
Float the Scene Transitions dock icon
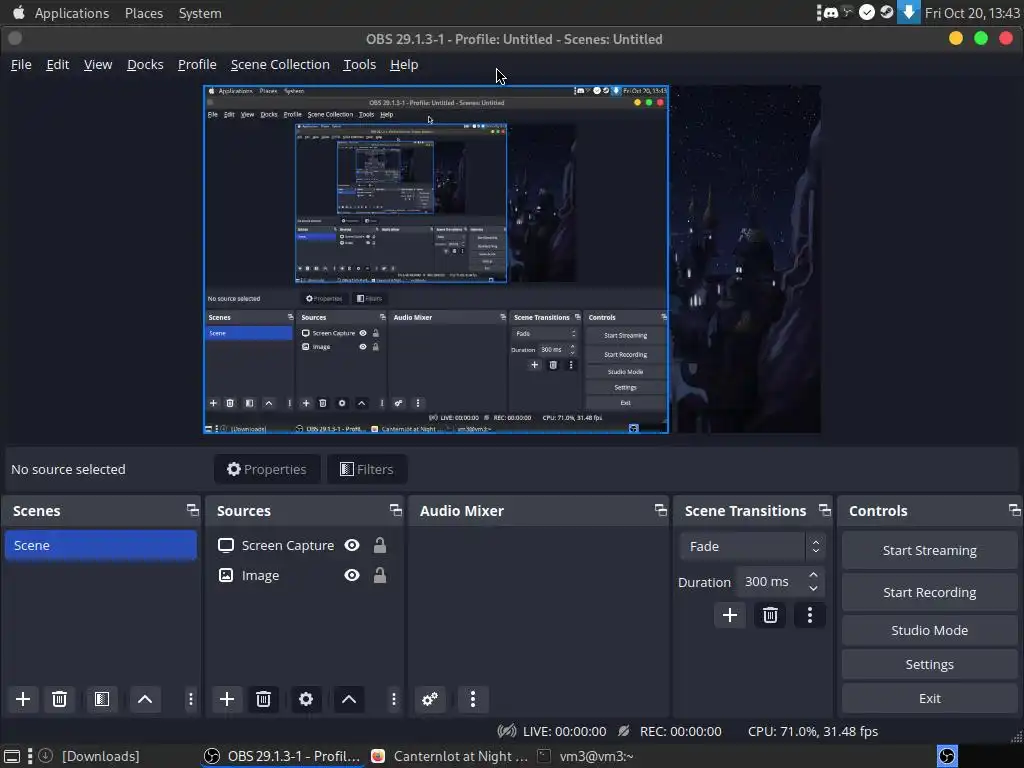[825, 510]
